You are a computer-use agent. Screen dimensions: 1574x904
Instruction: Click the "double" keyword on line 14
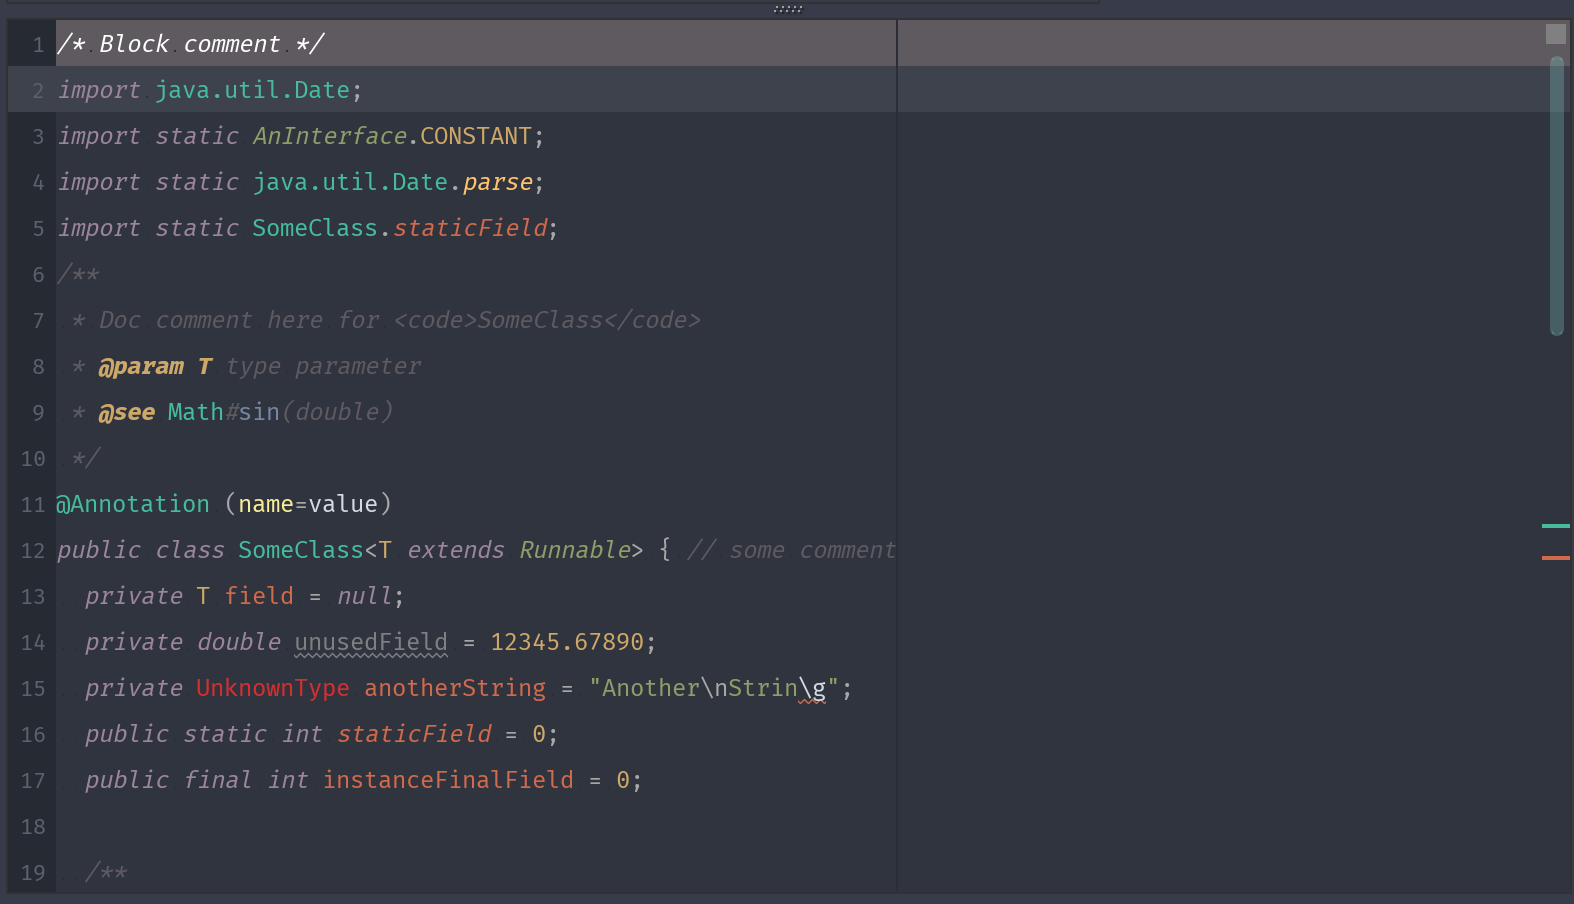[x=239, y=642]
